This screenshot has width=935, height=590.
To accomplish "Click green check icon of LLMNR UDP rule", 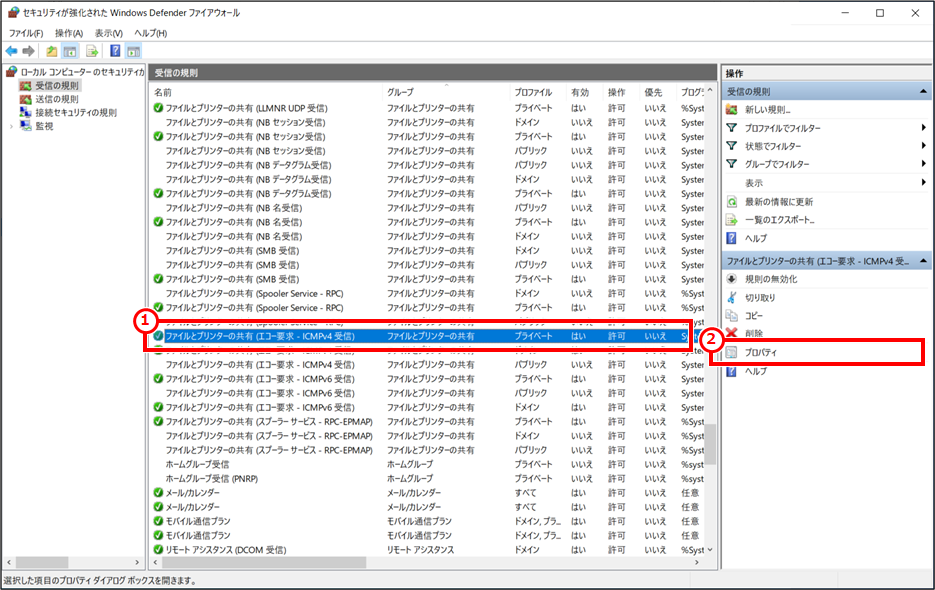I will (x=158, y=109).
